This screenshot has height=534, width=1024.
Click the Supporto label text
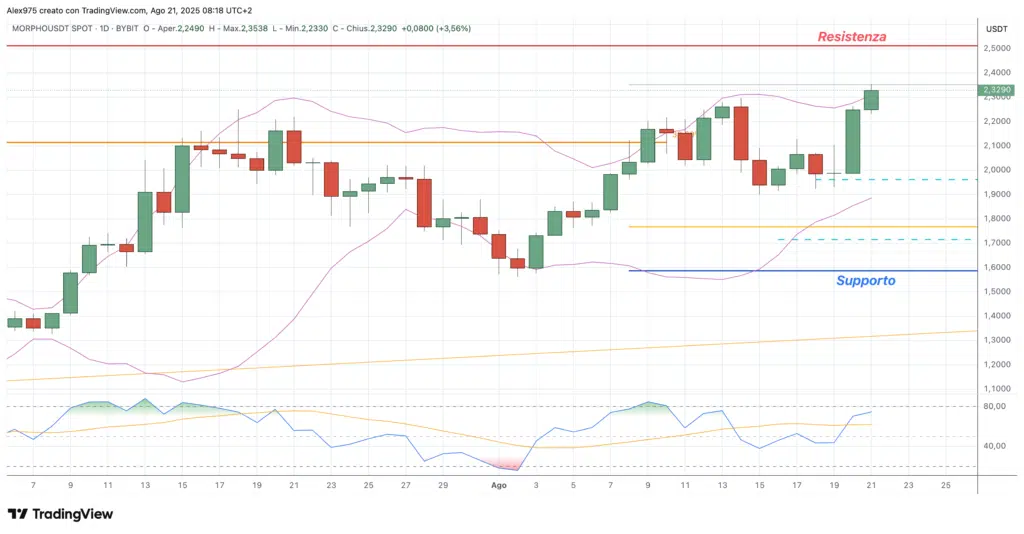(865, 281)
